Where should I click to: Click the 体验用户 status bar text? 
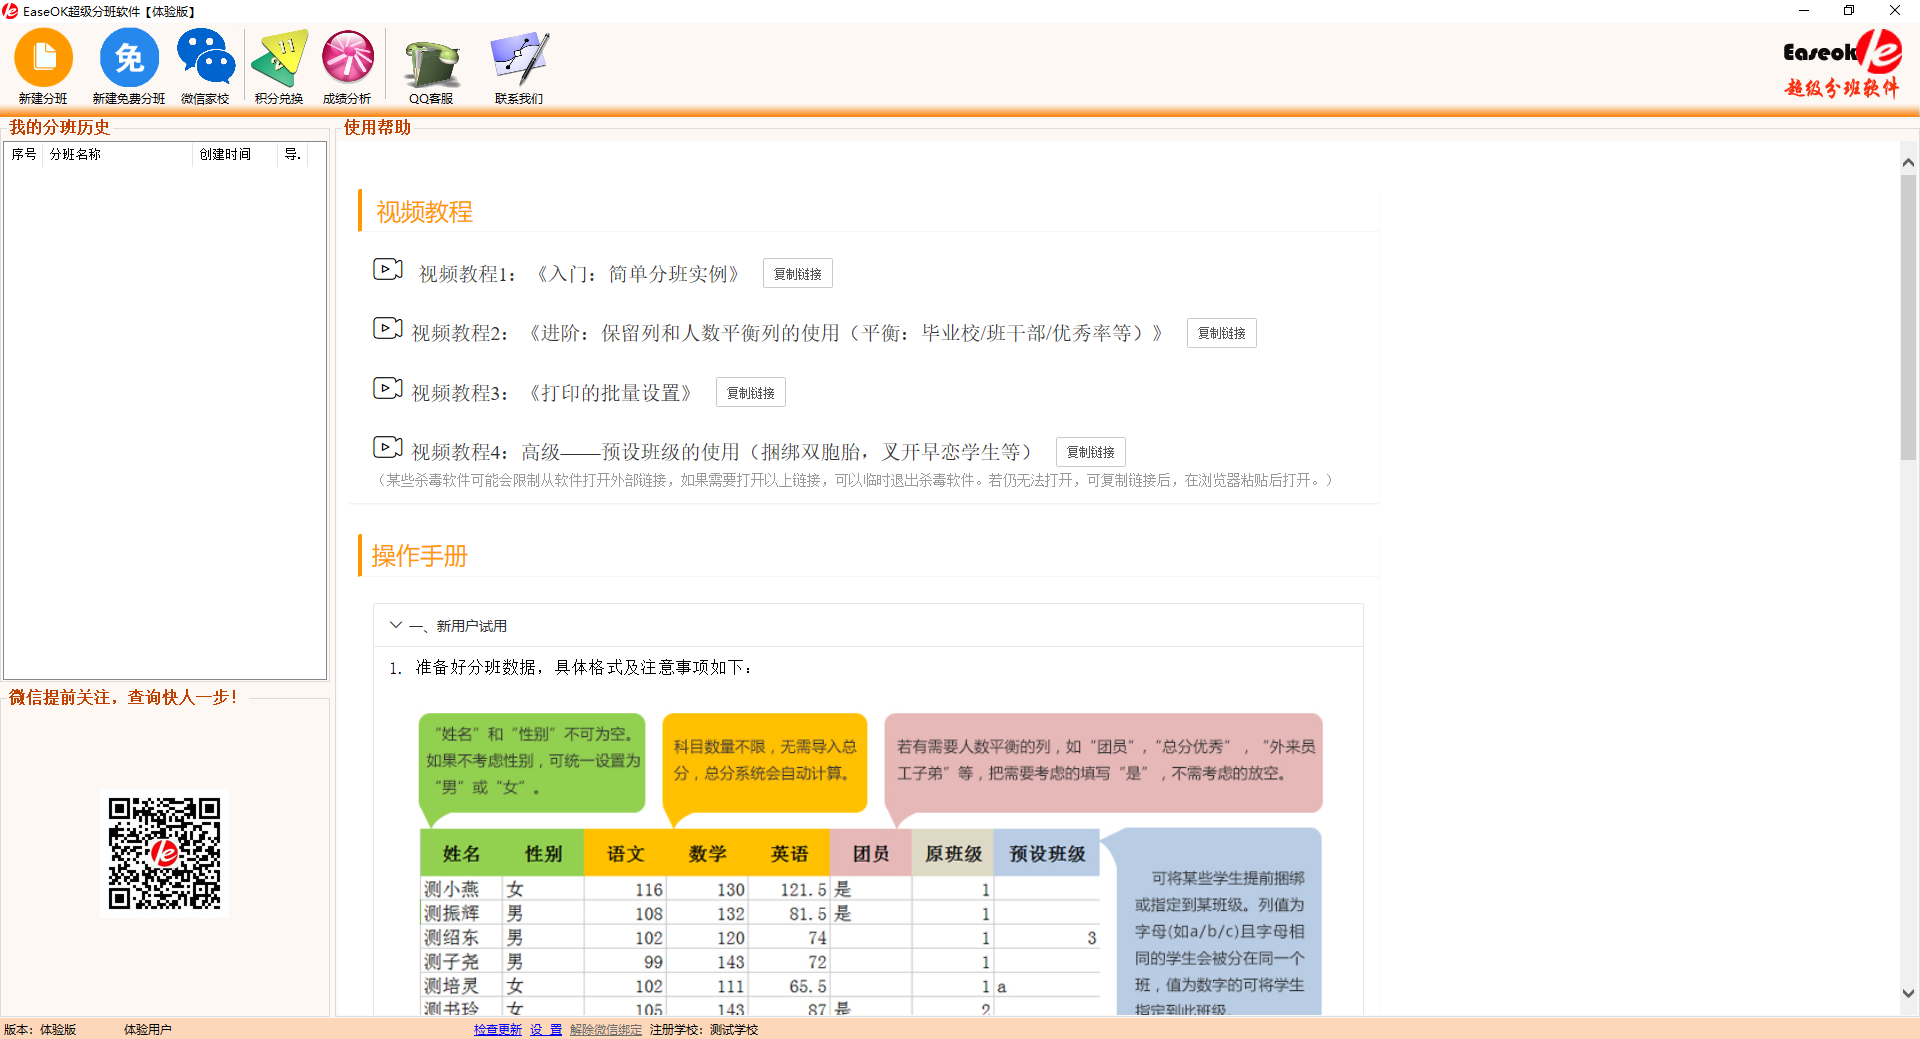pos(148,1029)
